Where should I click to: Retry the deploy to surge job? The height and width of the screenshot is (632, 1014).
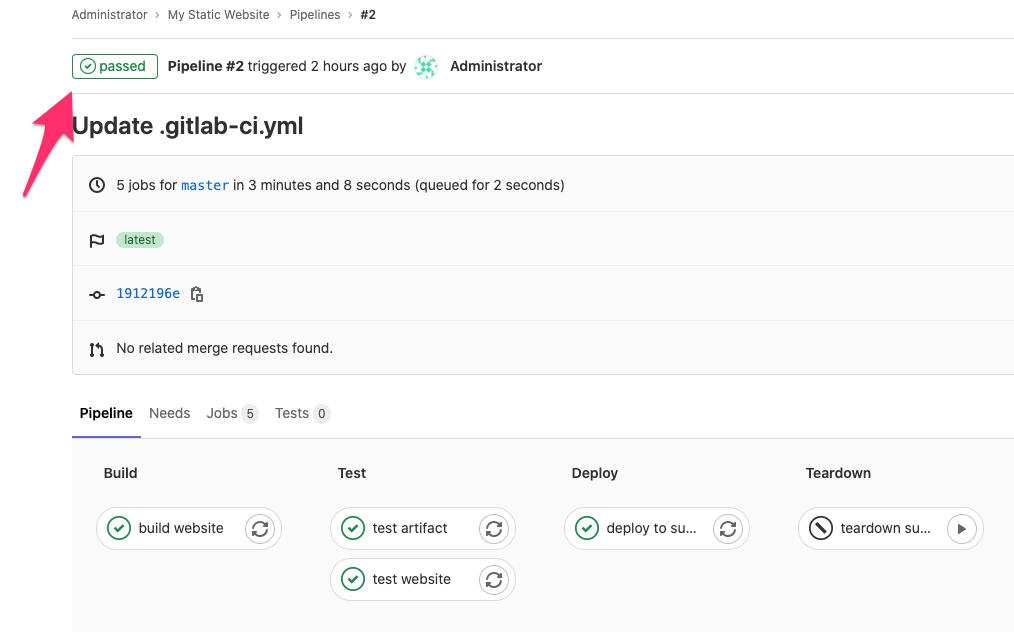728,528
